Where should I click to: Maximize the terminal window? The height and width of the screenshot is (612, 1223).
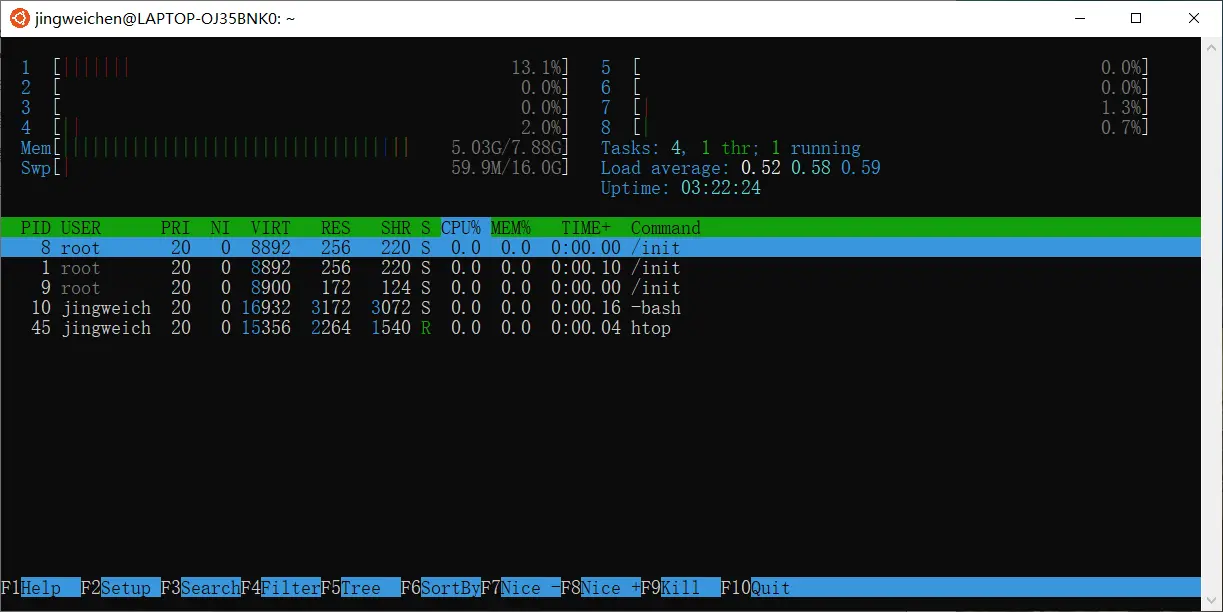1136,18
